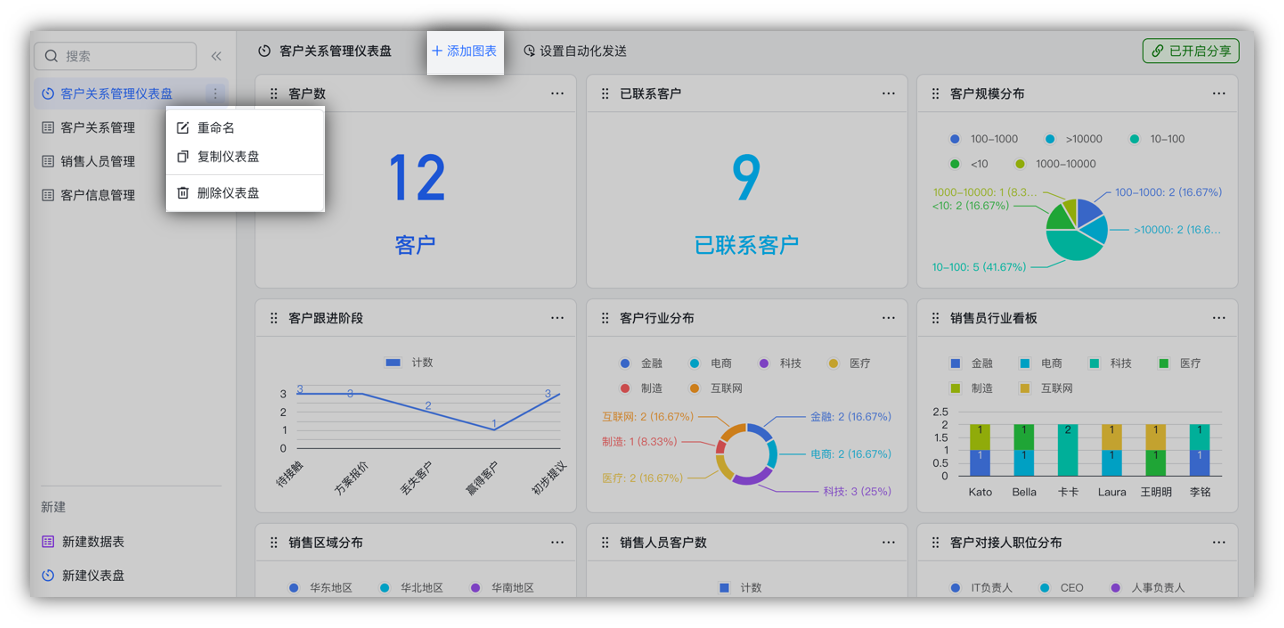Viewport: 1284px width, 628px height.
Task: Click the drag handle of 客户数 card
Action: (x=274, y=94)
